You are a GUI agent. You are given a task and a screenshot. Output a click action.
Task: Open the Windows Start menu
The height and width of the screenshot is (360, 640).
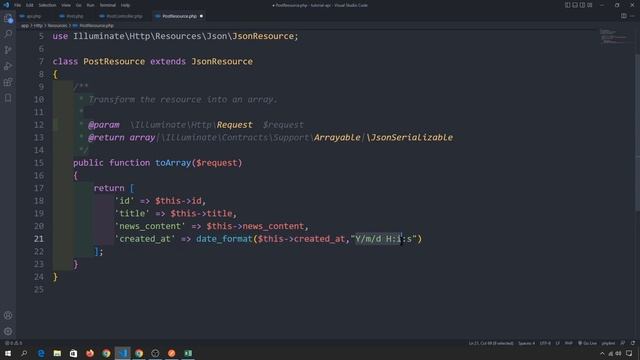point(8,353)
